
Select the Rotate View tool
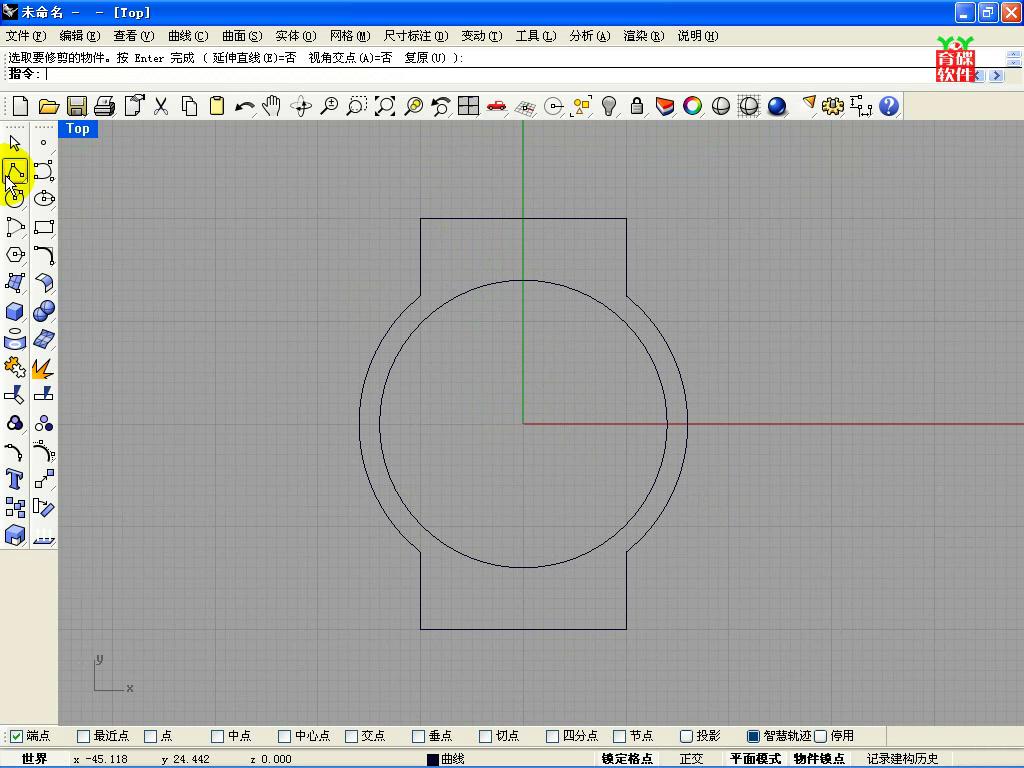[x=301, y=106]
